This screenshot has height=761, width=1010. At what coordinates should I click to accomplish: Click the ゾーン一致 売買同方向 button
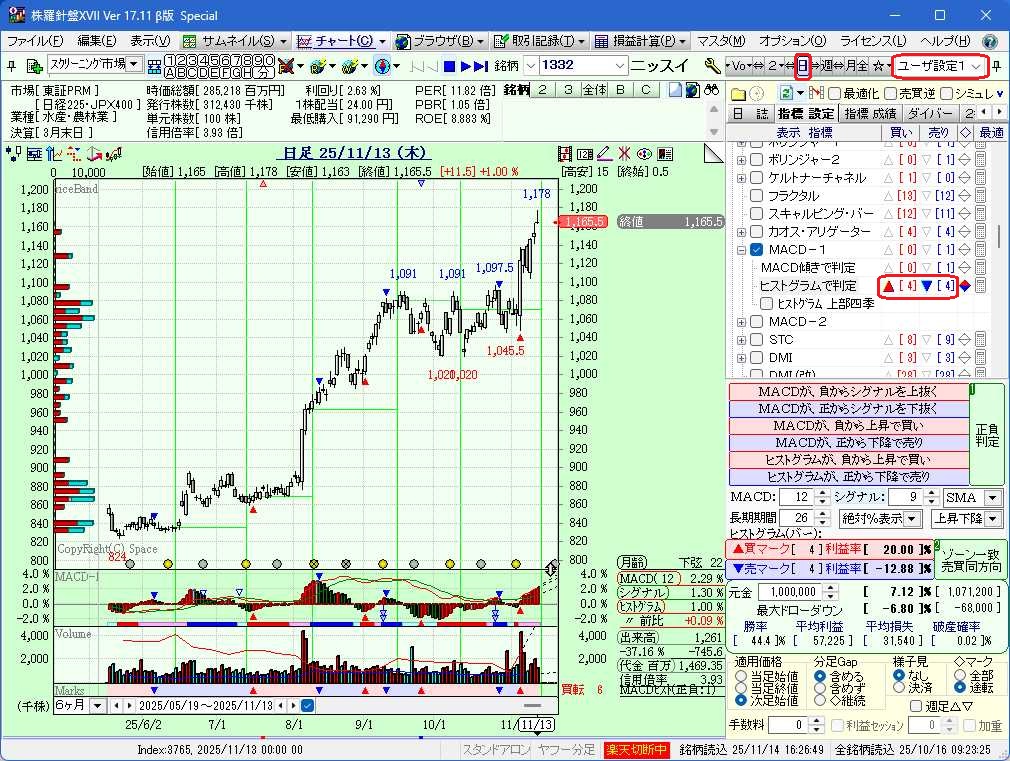(x=969, y=560)
